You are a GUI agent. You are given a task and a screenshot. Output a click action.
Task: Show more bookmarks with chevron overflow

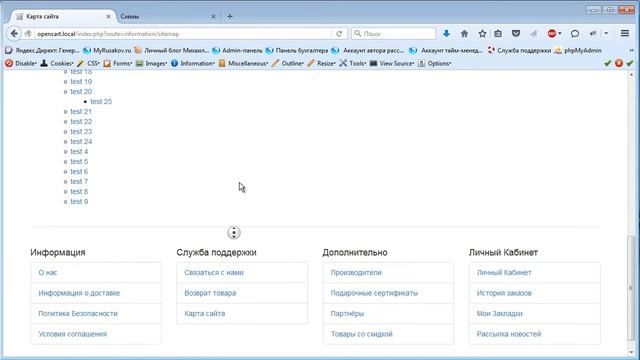(x=631, y=50)
